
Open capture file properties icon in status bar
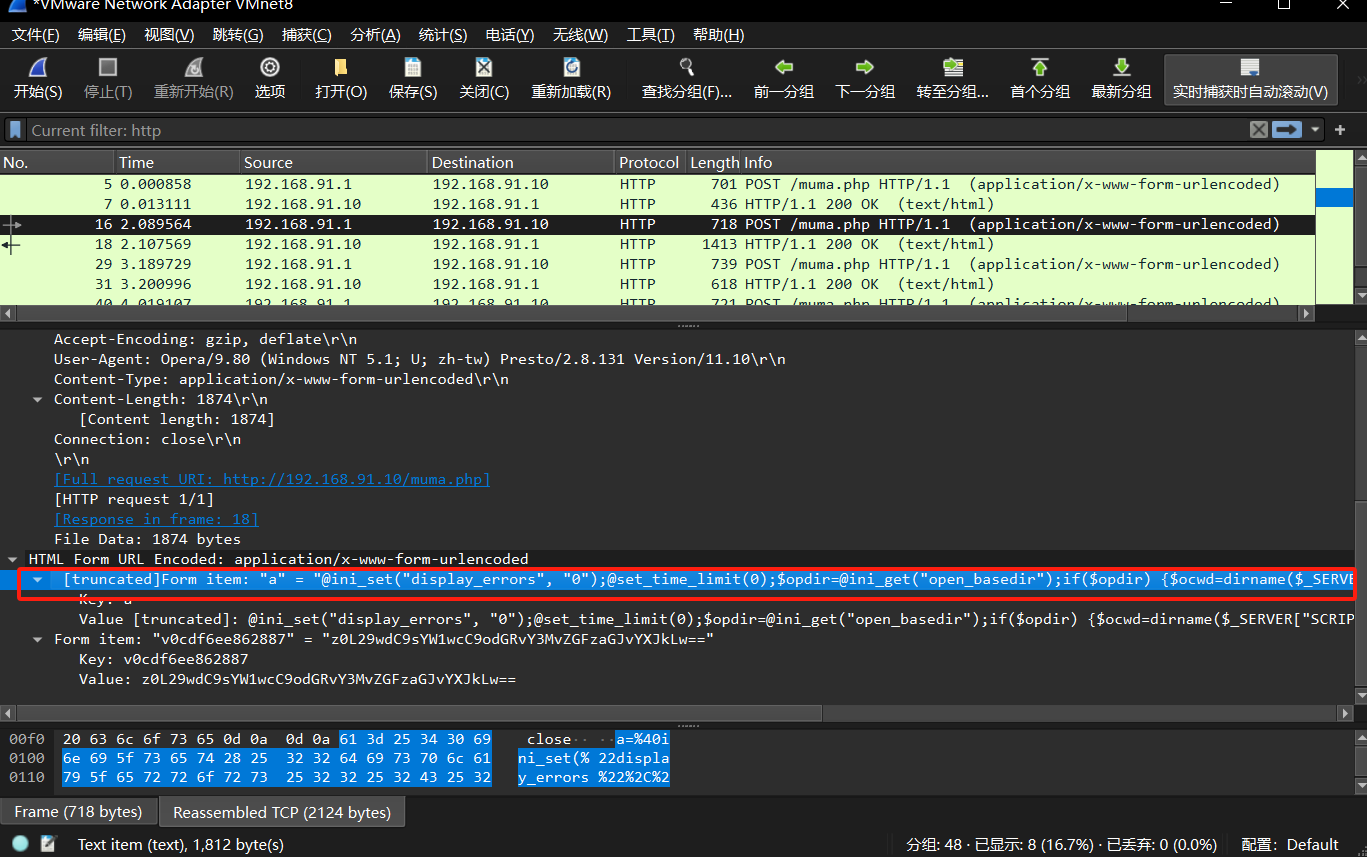48,844
